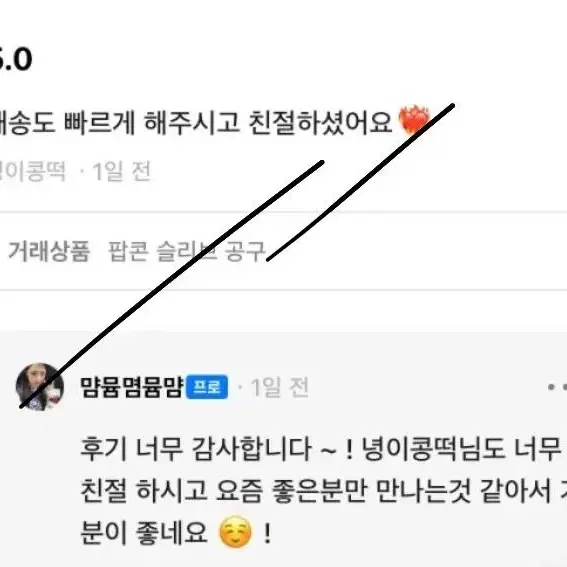Click the smiling face emoji in reply
Screen dimensions: 567x567
coord(235,532)
